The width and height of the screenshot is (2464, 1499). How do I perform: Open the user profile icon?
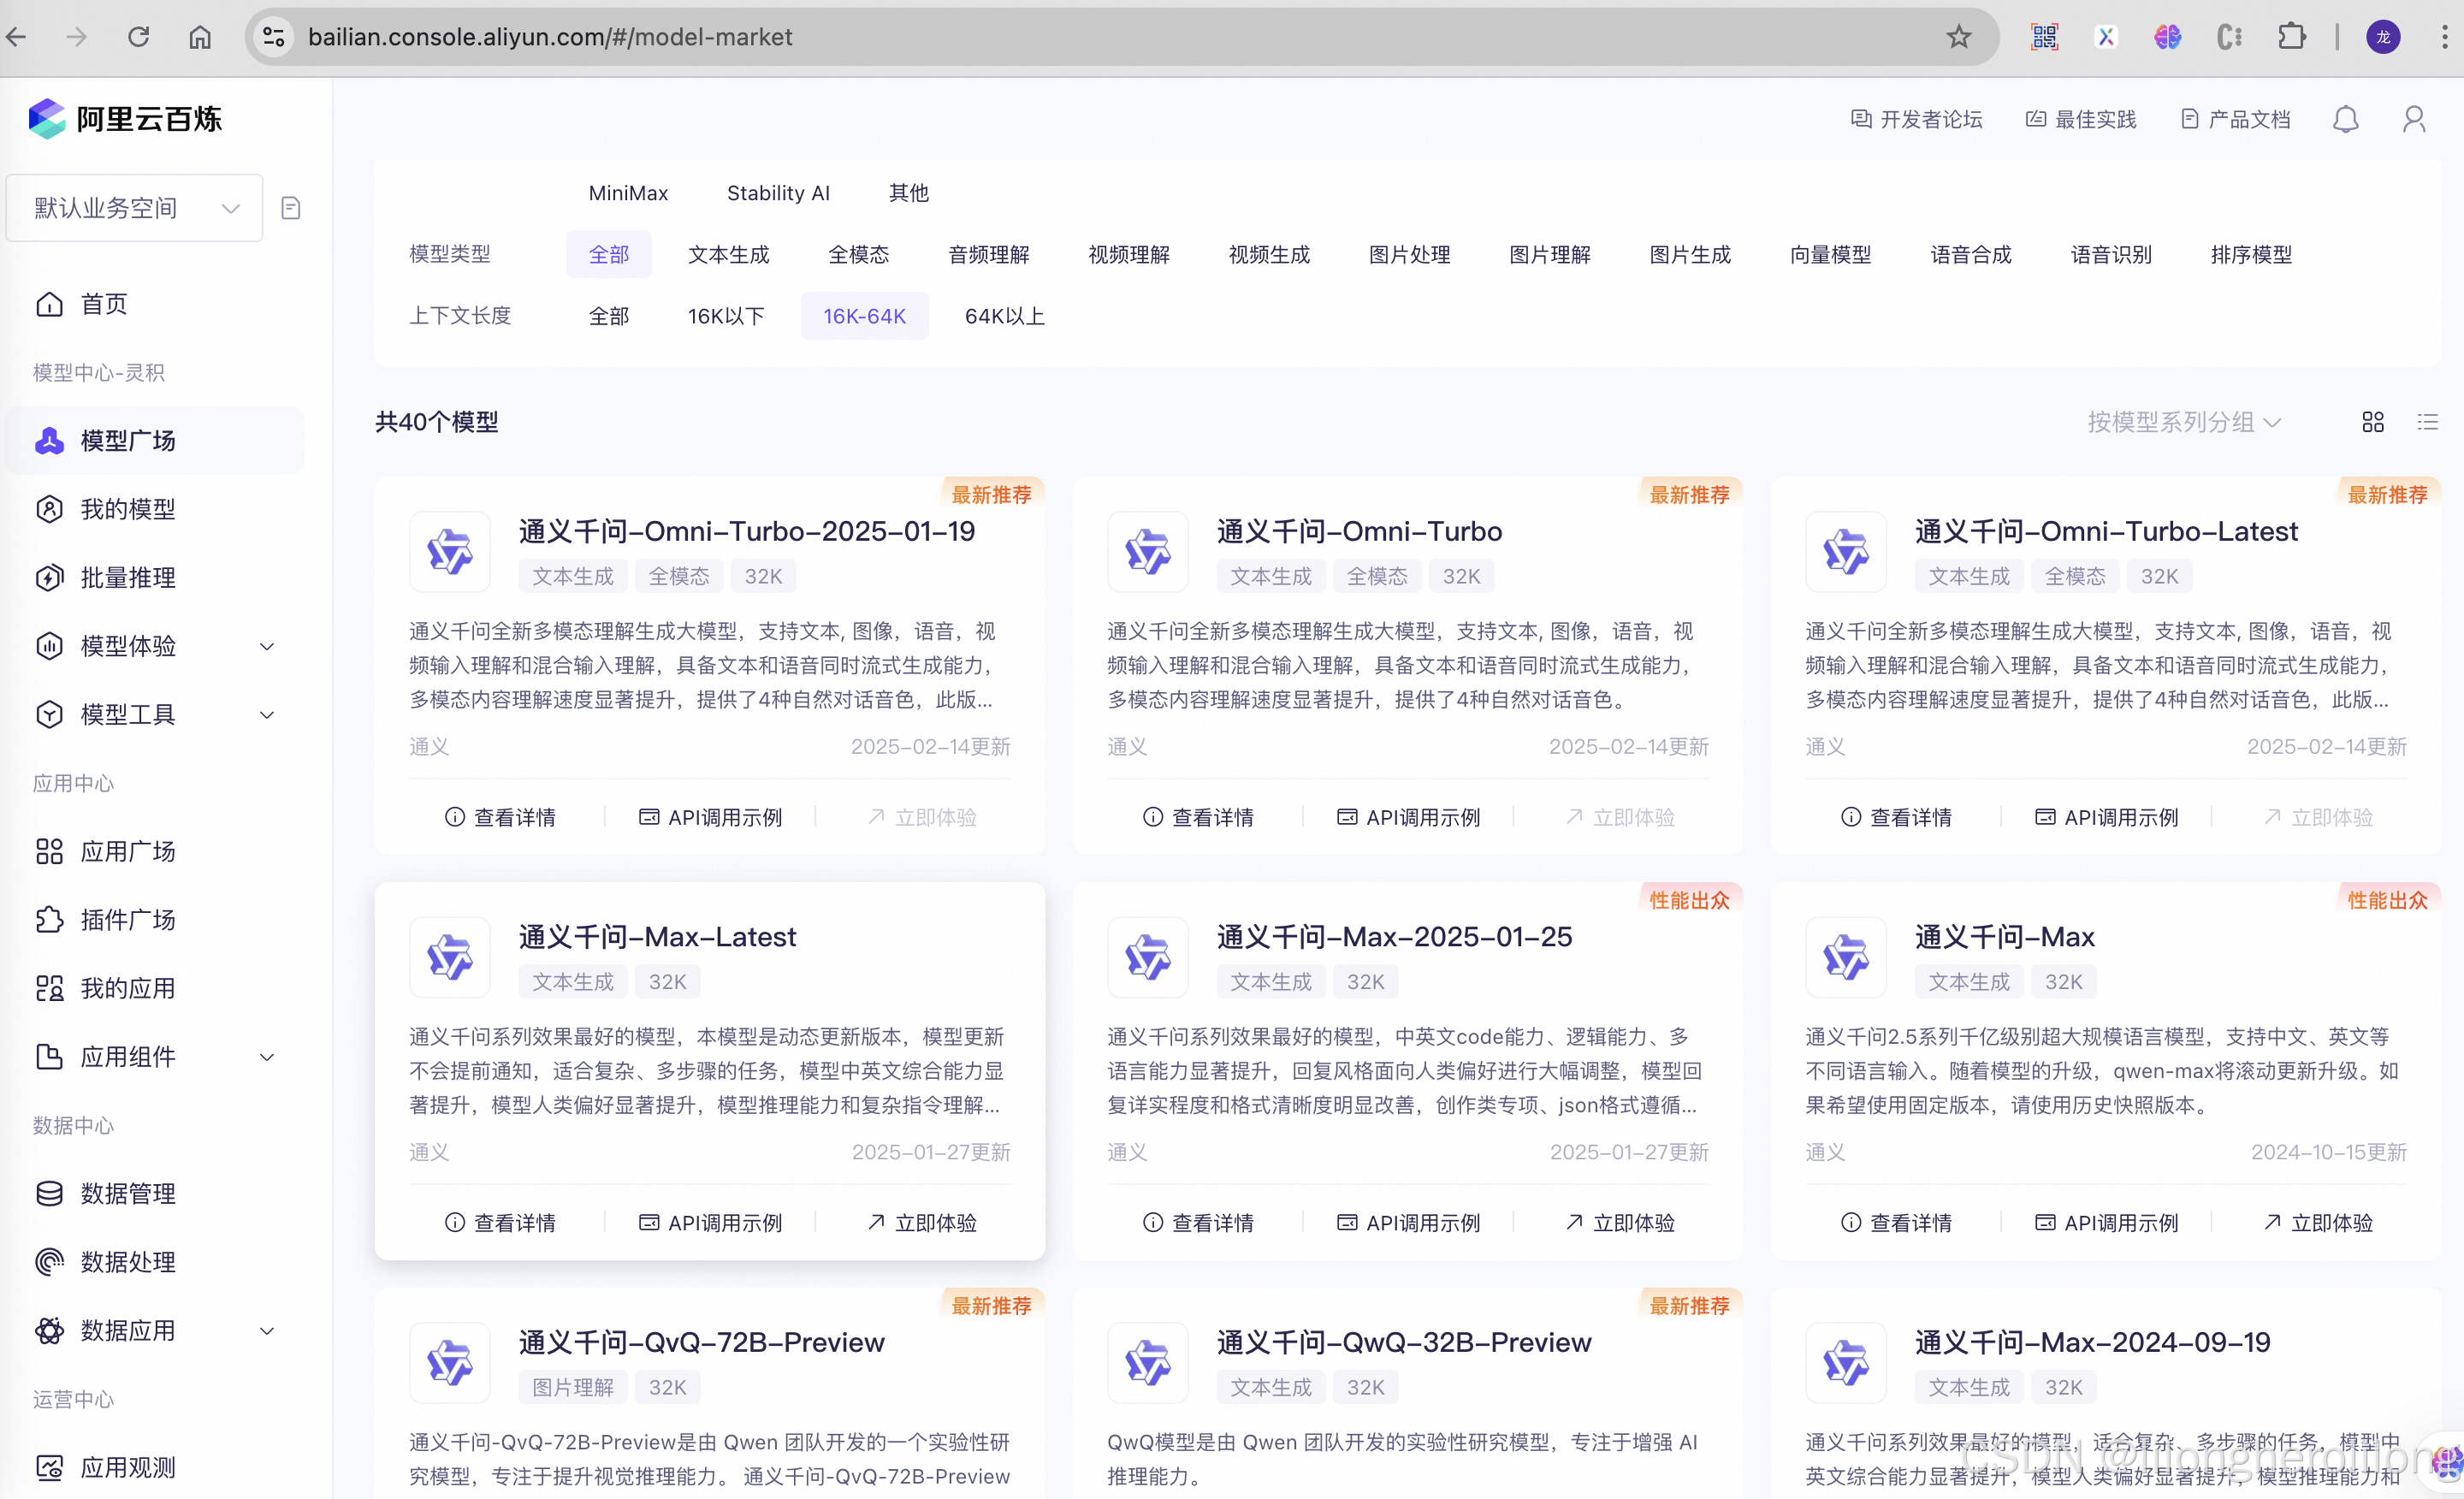coord(2414,120)
